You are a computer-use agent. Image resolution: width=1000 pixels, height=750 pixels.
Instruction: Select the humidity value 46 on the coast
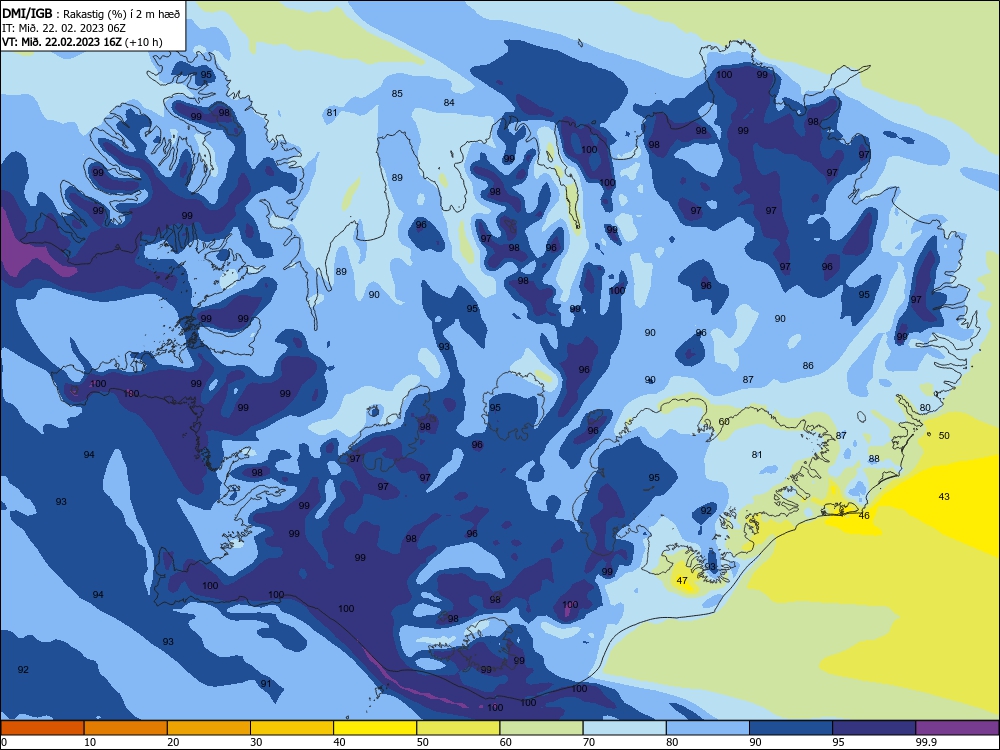864,515
